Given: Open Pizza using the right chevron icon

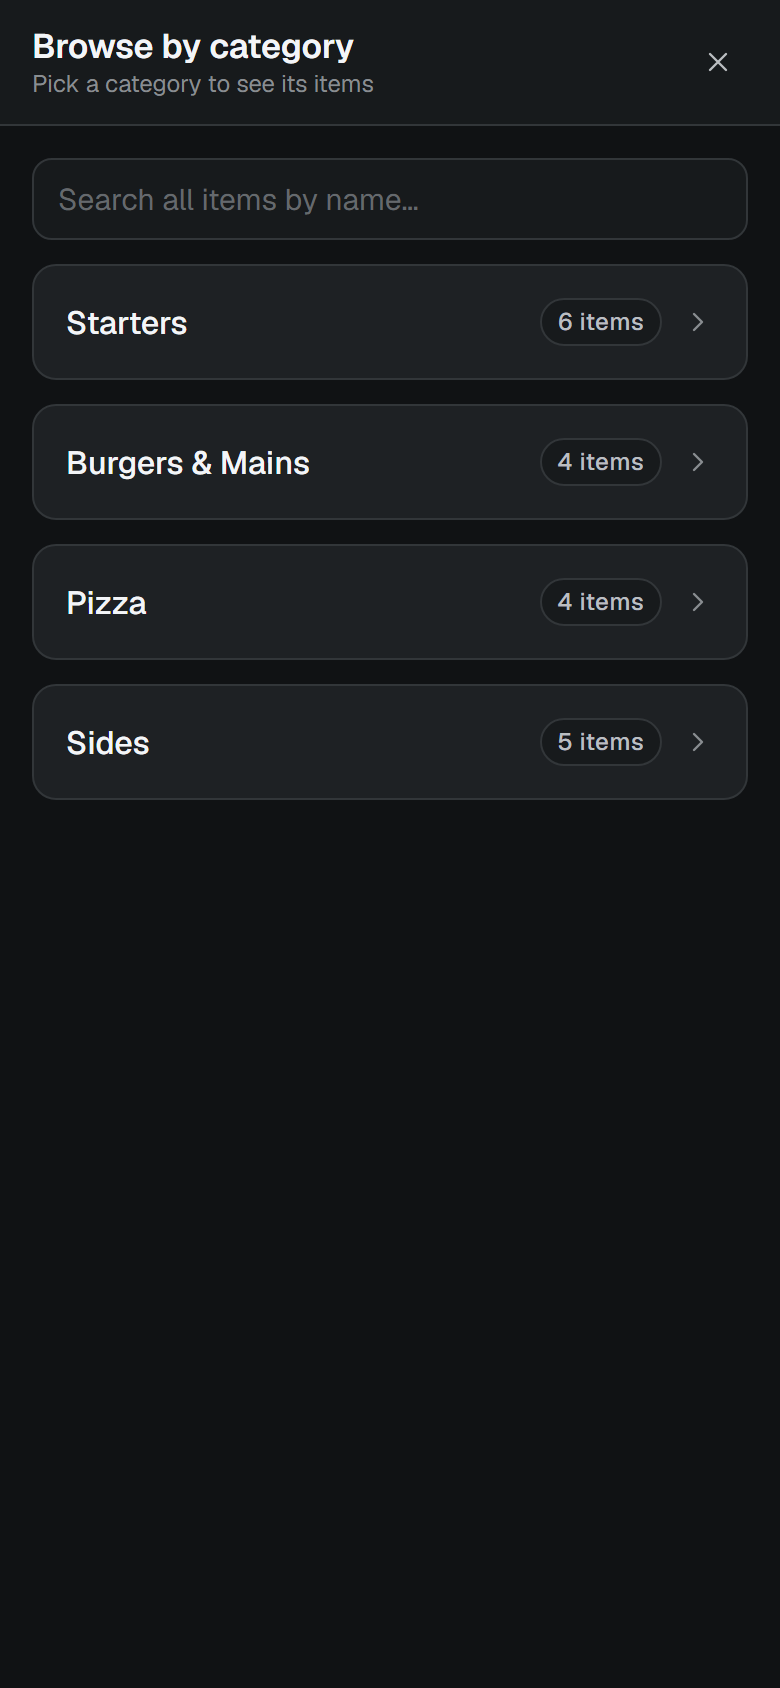Looking at the screenshot, I should point(698,602).
